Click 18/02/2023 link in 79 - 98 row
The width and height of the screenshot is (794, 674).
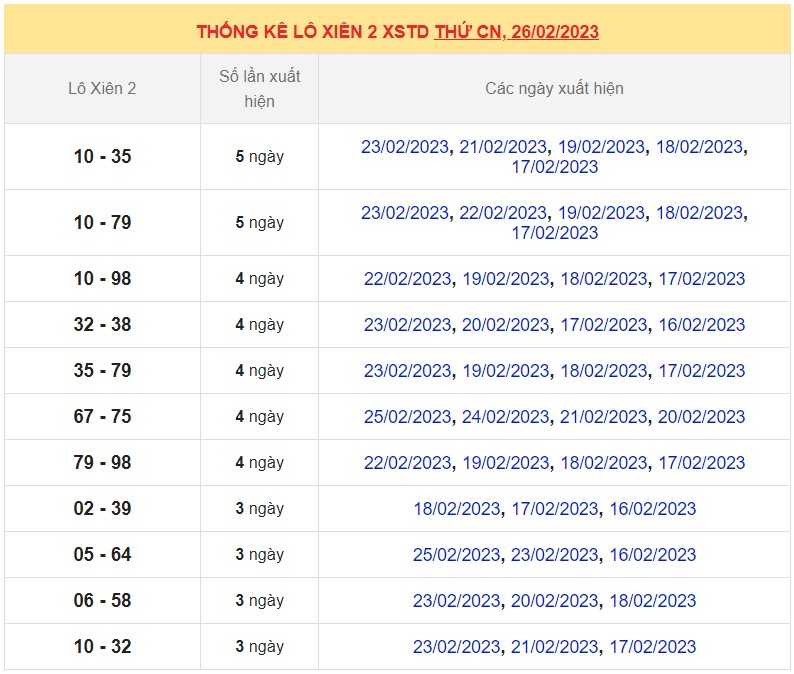tap(603, 463)
